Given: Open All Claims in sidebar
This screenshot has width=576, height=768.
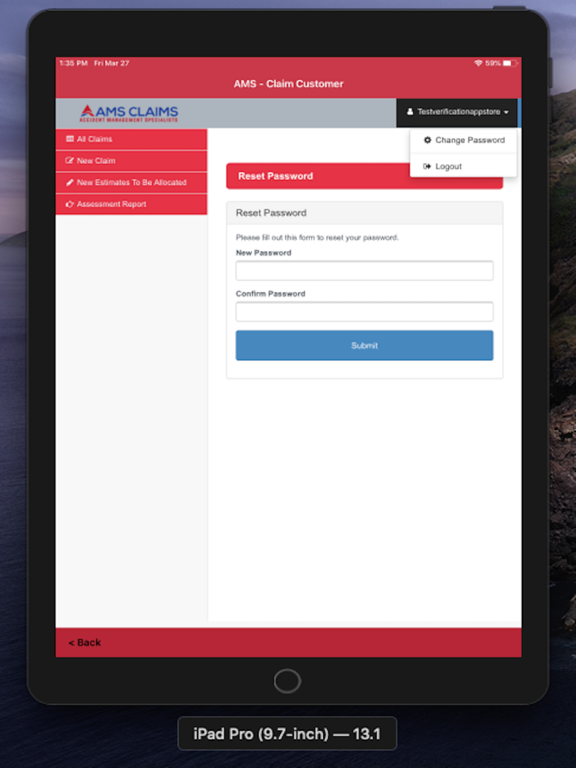Looking at the screenshot, I should [x=131, y=139].
